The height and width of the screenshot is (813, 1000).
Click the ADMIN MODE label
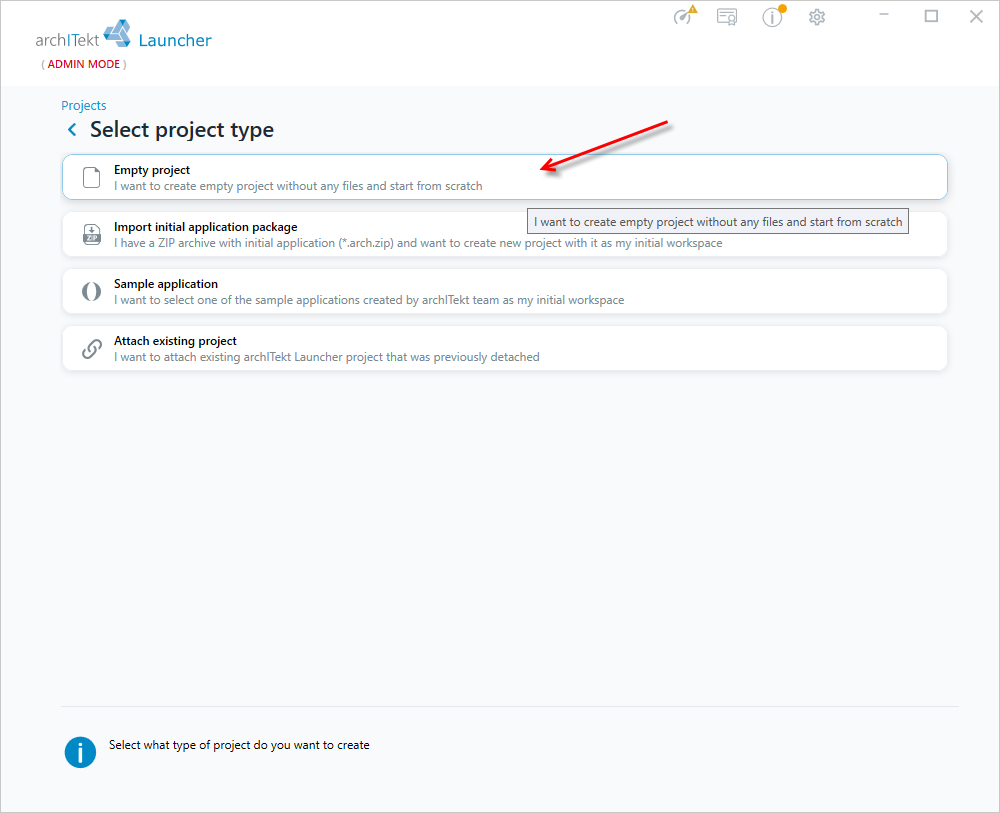(x=84, y=64)
